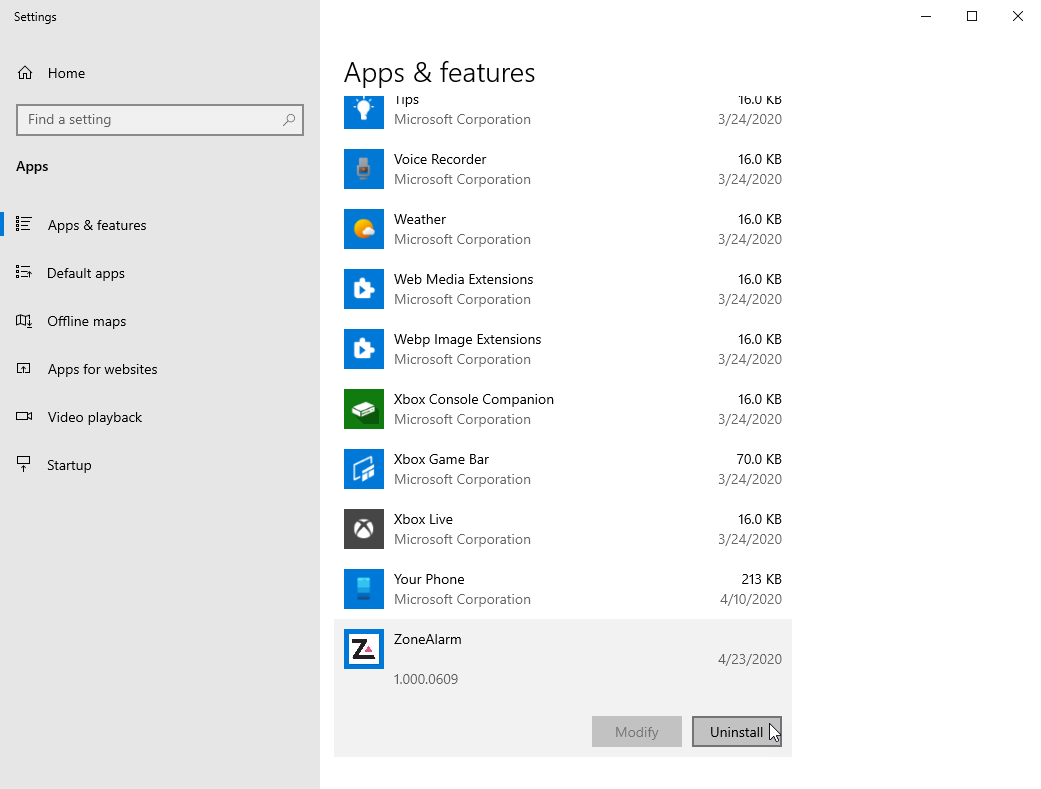The image size is (1041, 789).
Task: Select the Xbox Game Bar icon
Action: pyautogui.click(x=364, y=469)
